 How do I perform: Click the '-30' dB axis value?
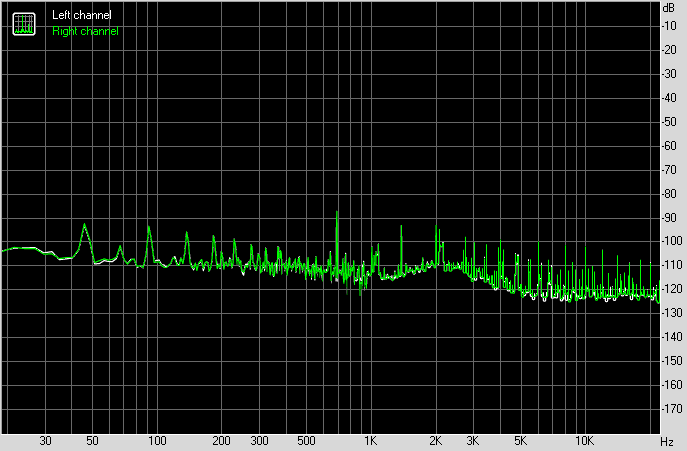pyautogui.click(x=669, y=74)
